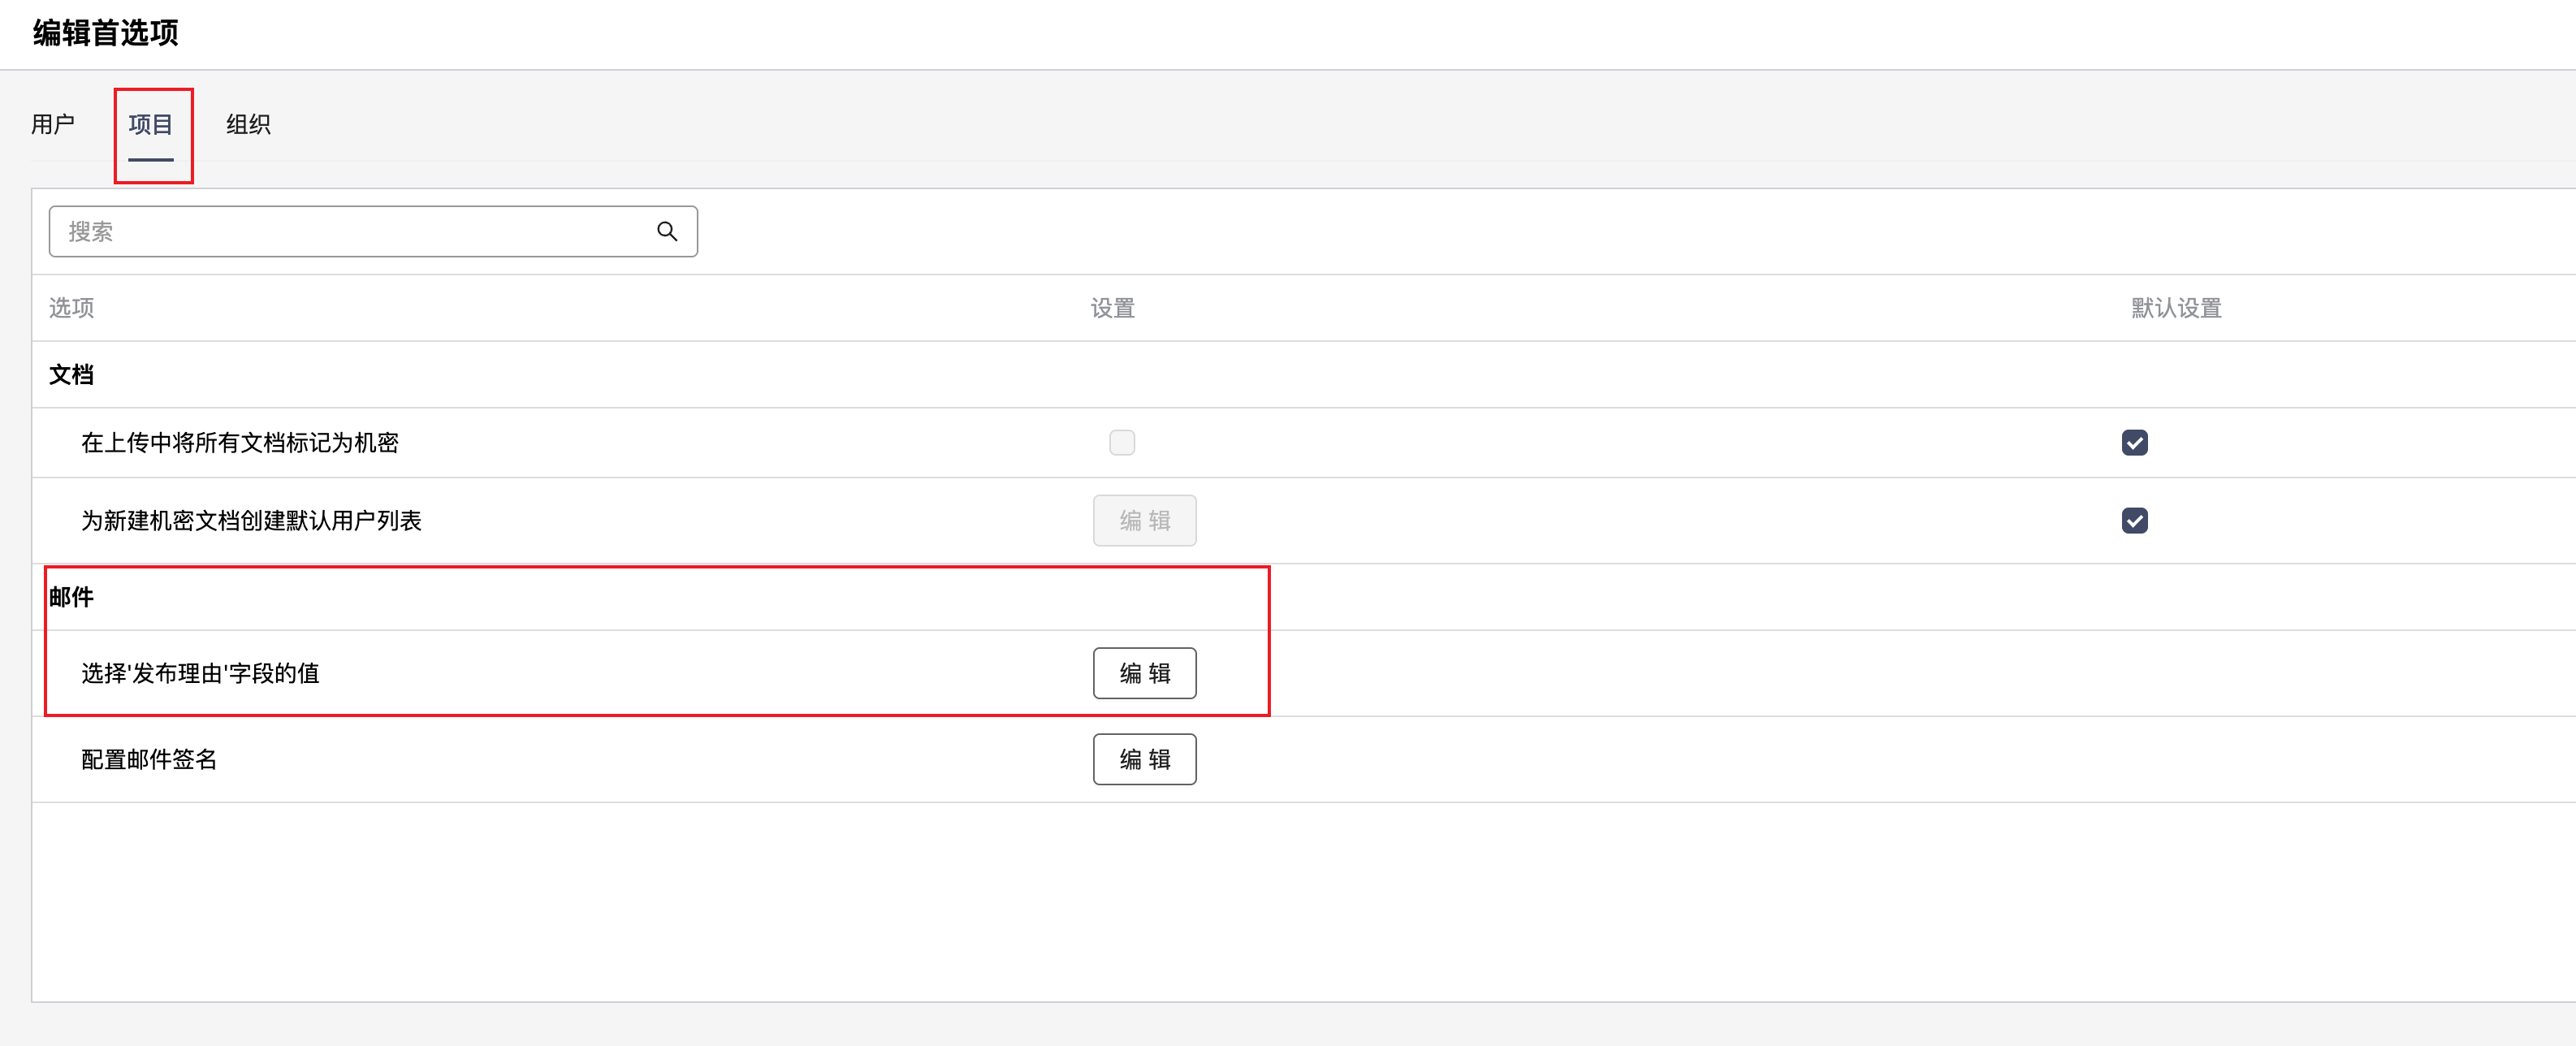The image size is (2576, 1046).
Task: Click 编辑 button for 为新建机密文档创建默认用户列表
Action: coord(1144,520)
